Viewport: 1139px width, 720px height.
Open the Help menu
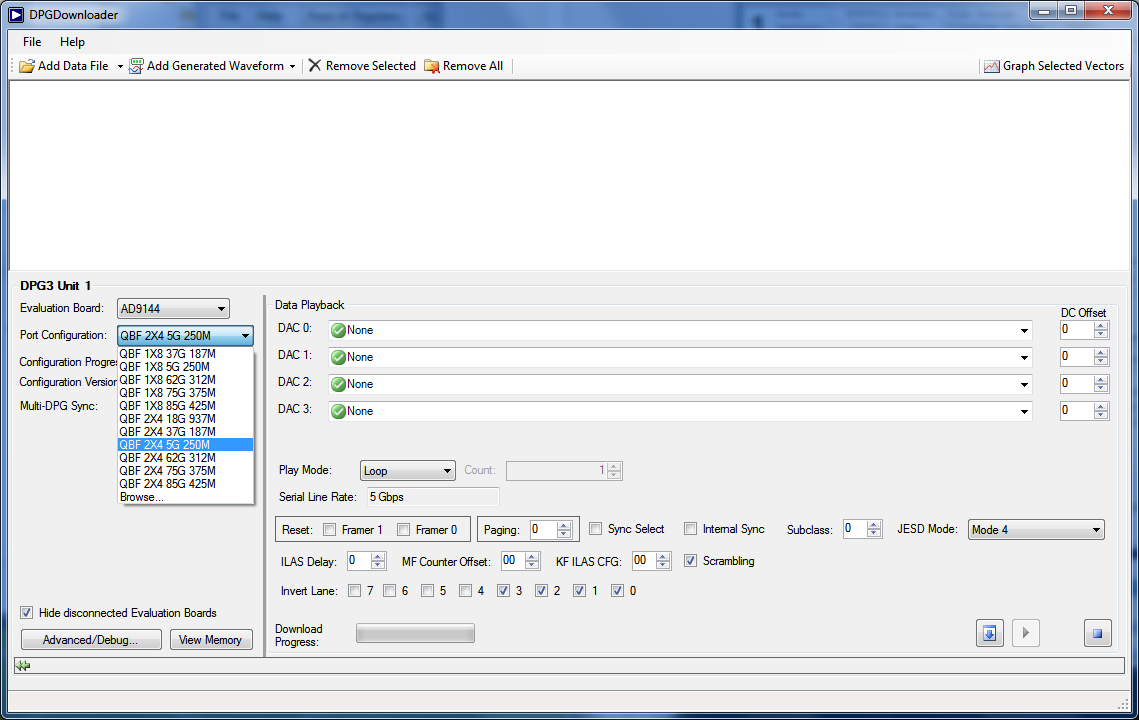72,42
